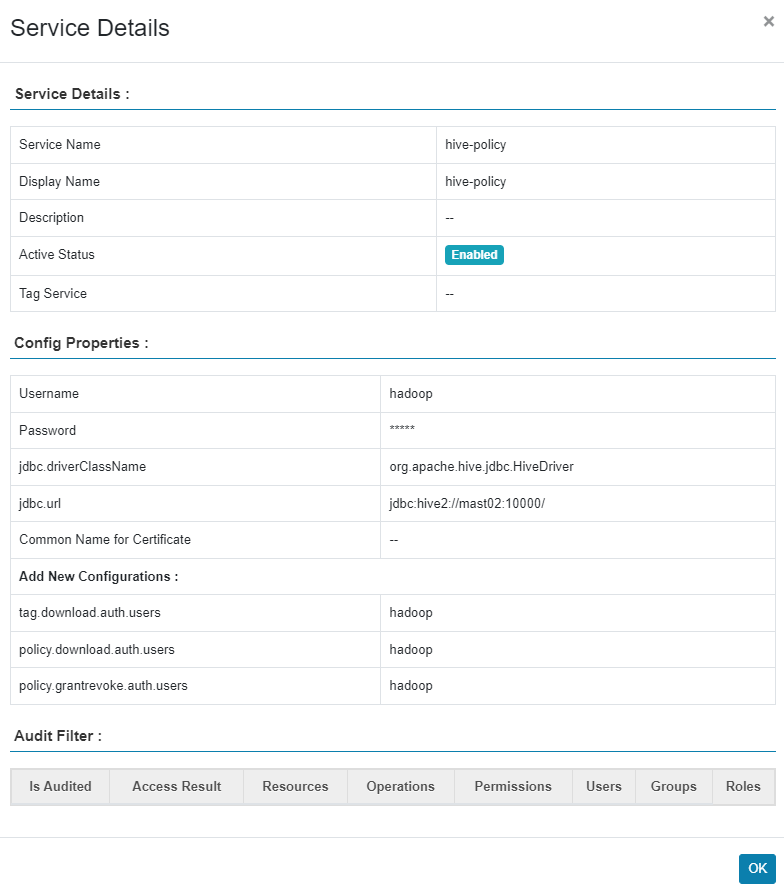Viewport: 784px width, 894px height.
Task: Click the masked Password value
Action: point(402,429)
